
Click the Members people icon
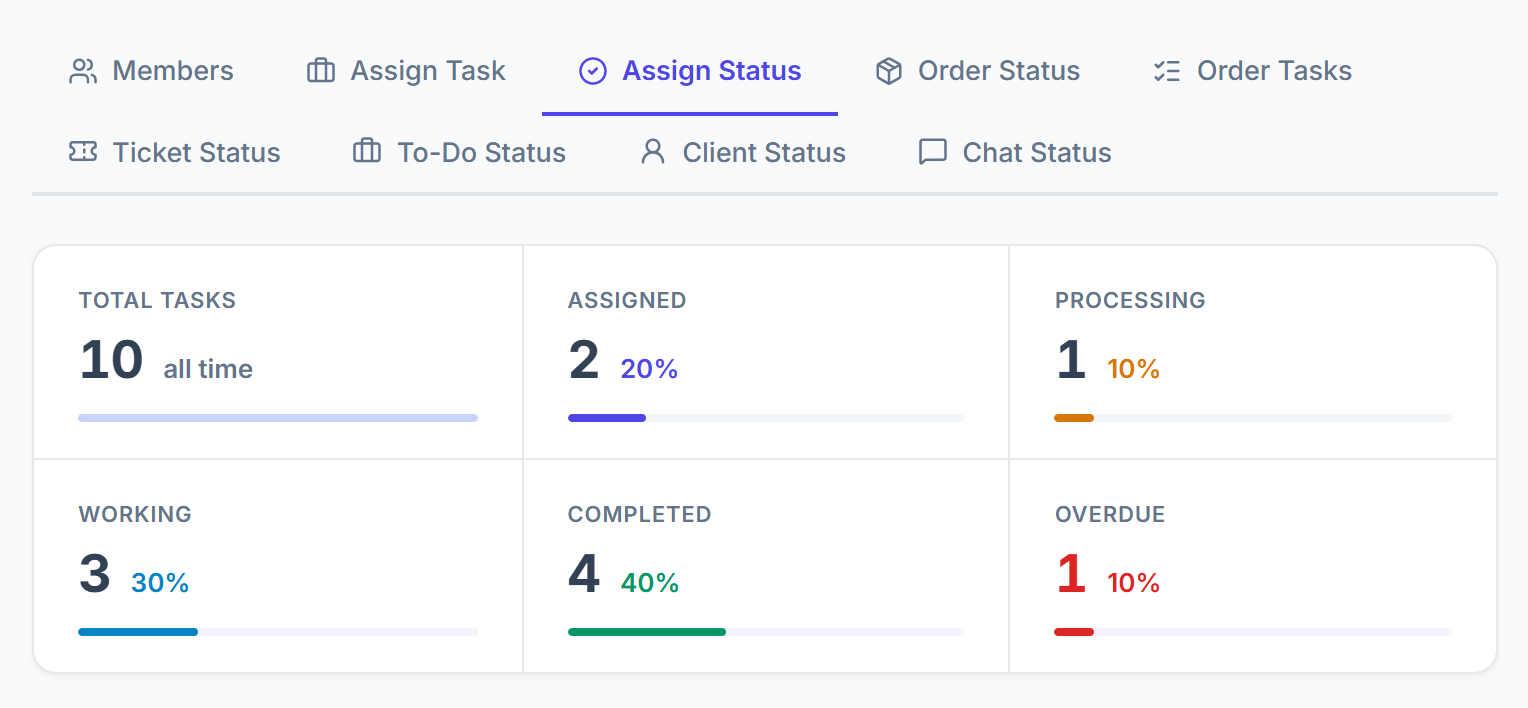click(83, 71)
